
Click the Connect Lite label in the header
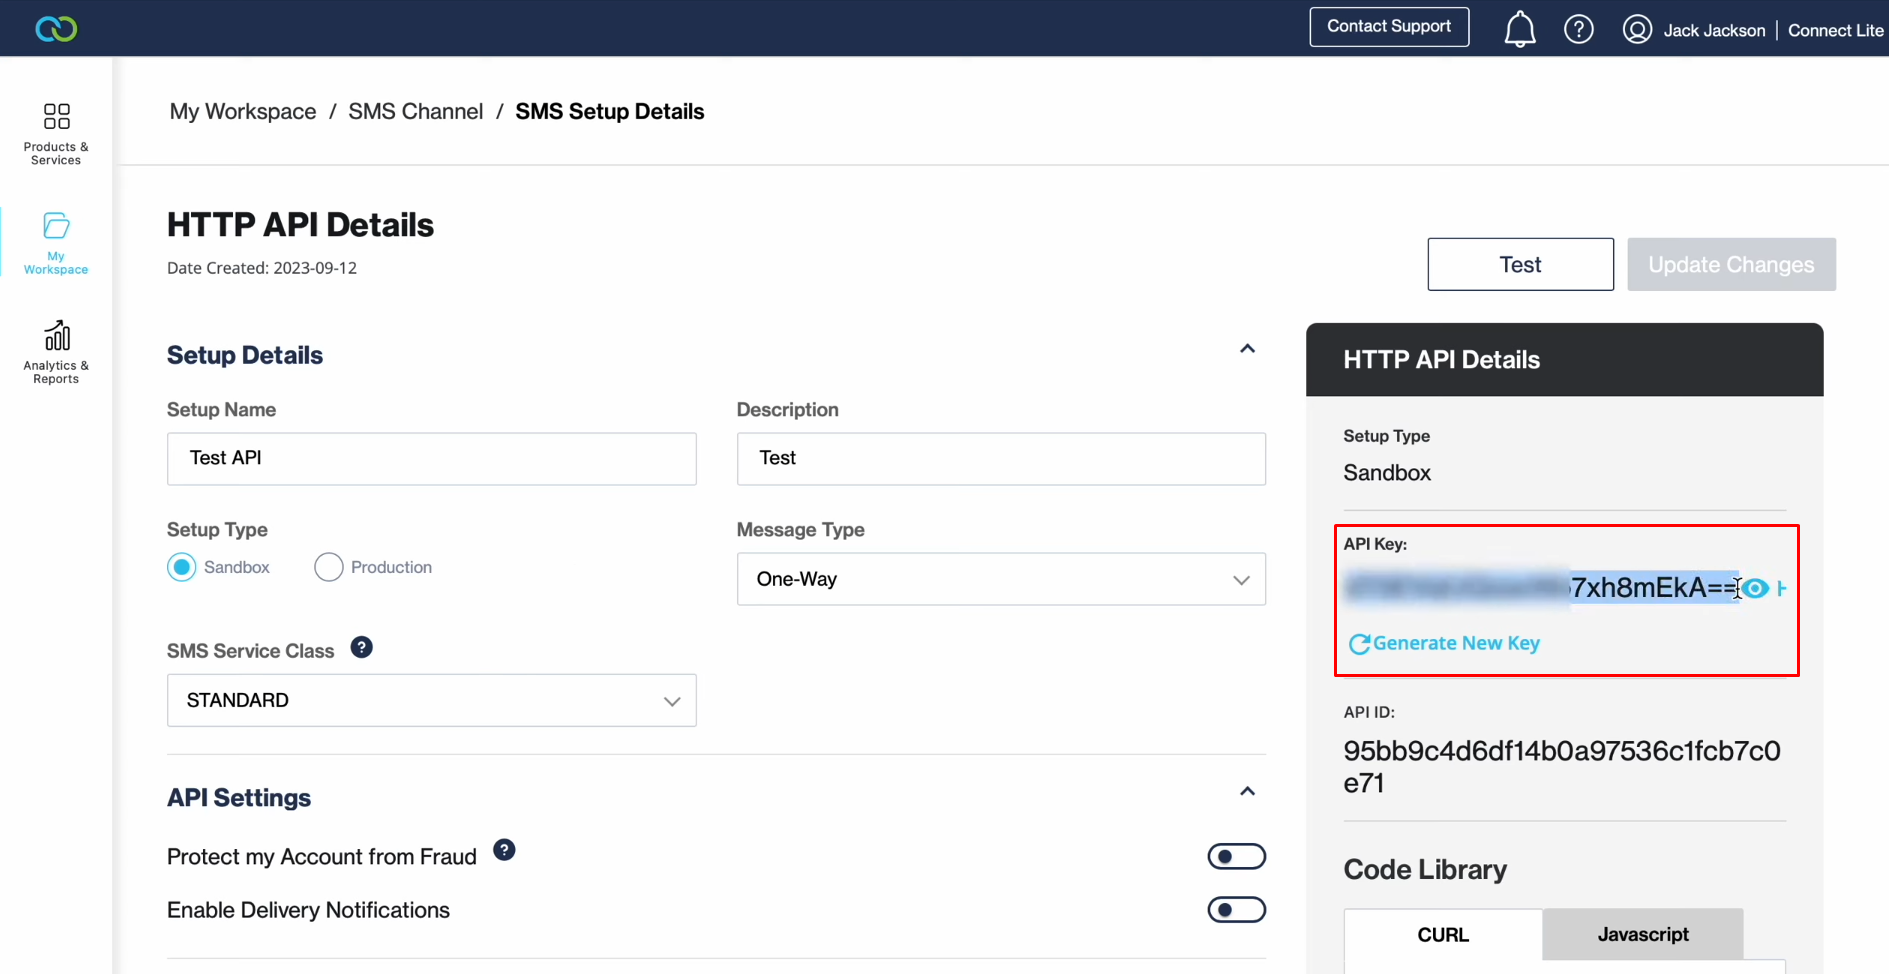tap(1835, 30)
